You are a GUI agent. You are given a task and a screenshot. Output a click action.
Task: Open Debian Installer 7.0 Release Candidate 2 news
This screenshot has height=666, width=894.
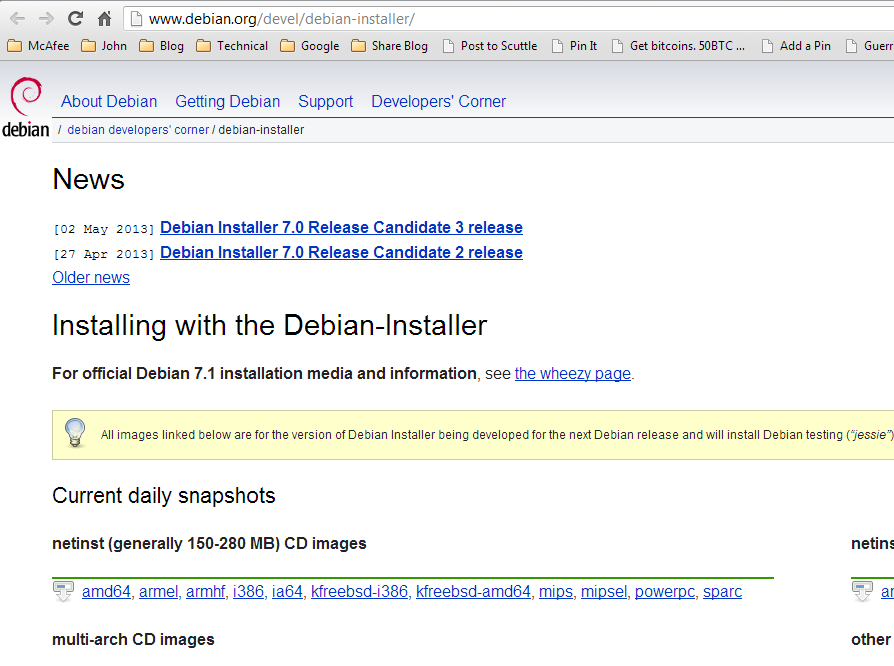click(x=342, y=253)
